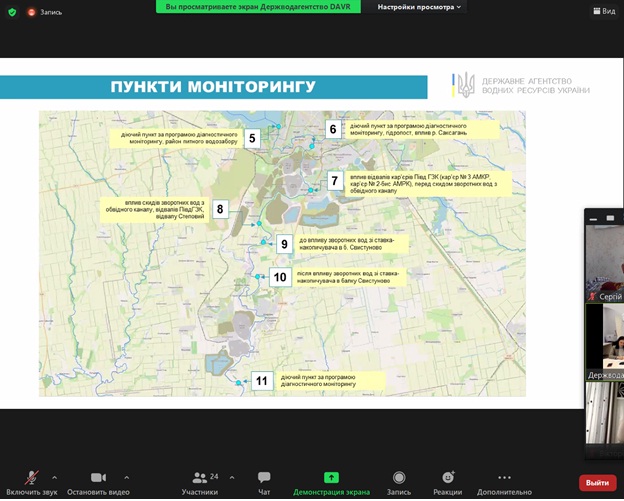624x501 pixels.
Task: Click the green screen sharing banner
Action: point(258,7)
